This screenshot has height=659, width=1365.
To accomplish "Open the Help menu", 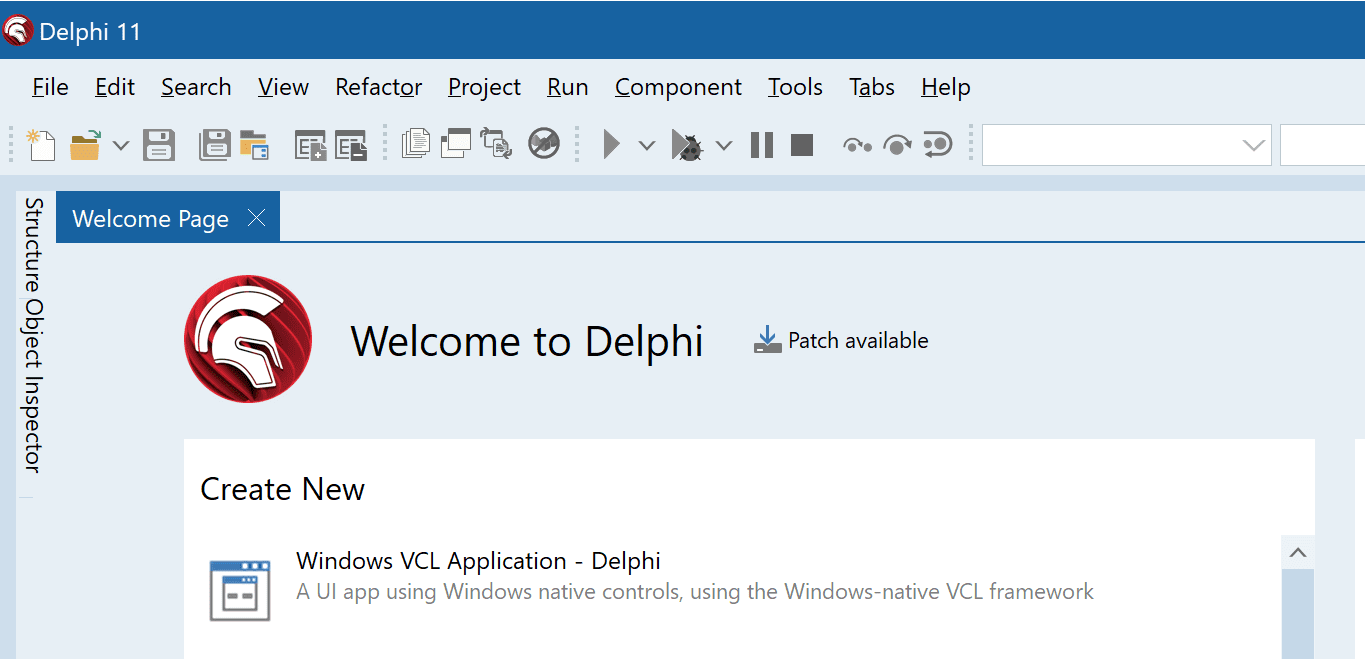I will pos(946,87).
